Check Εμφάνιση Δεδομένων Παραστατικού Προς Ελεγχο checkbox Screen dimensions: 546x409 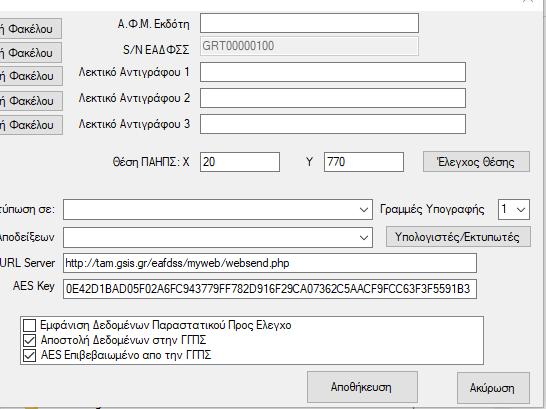(x=29, y=325)
